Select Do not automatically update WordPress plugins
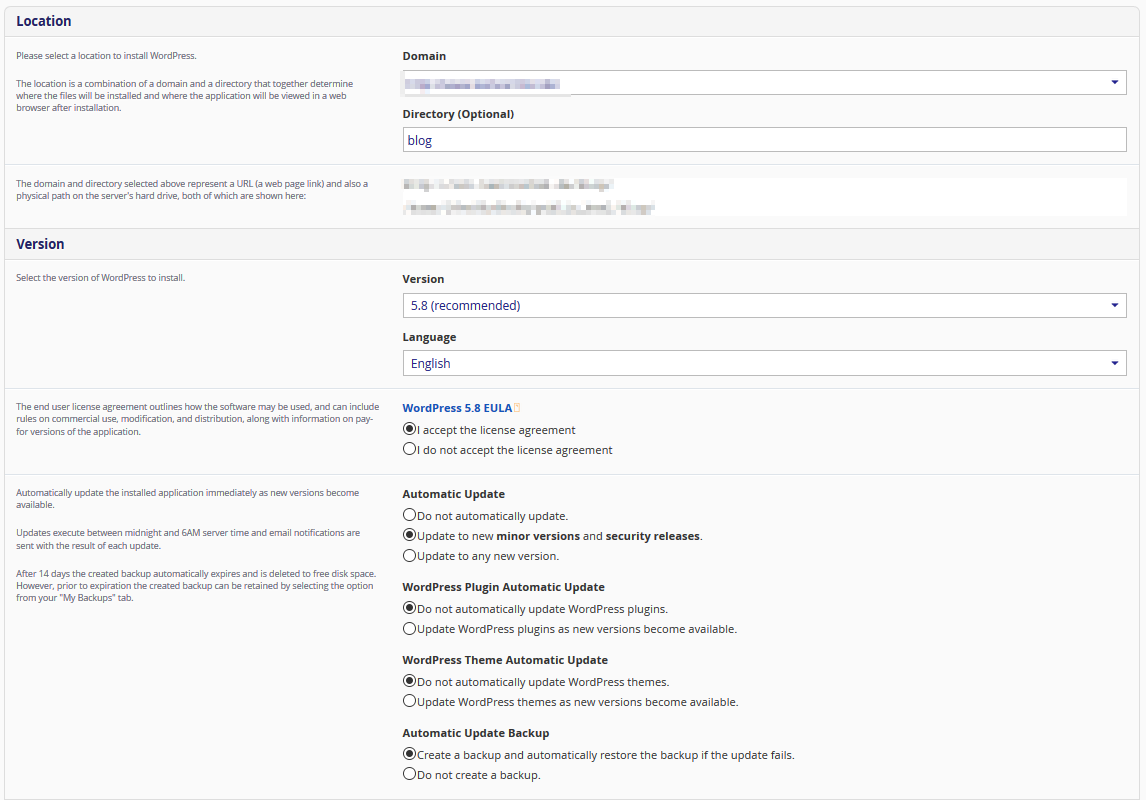The height and width of the screenshot is (800, 1146). [409, 608]
